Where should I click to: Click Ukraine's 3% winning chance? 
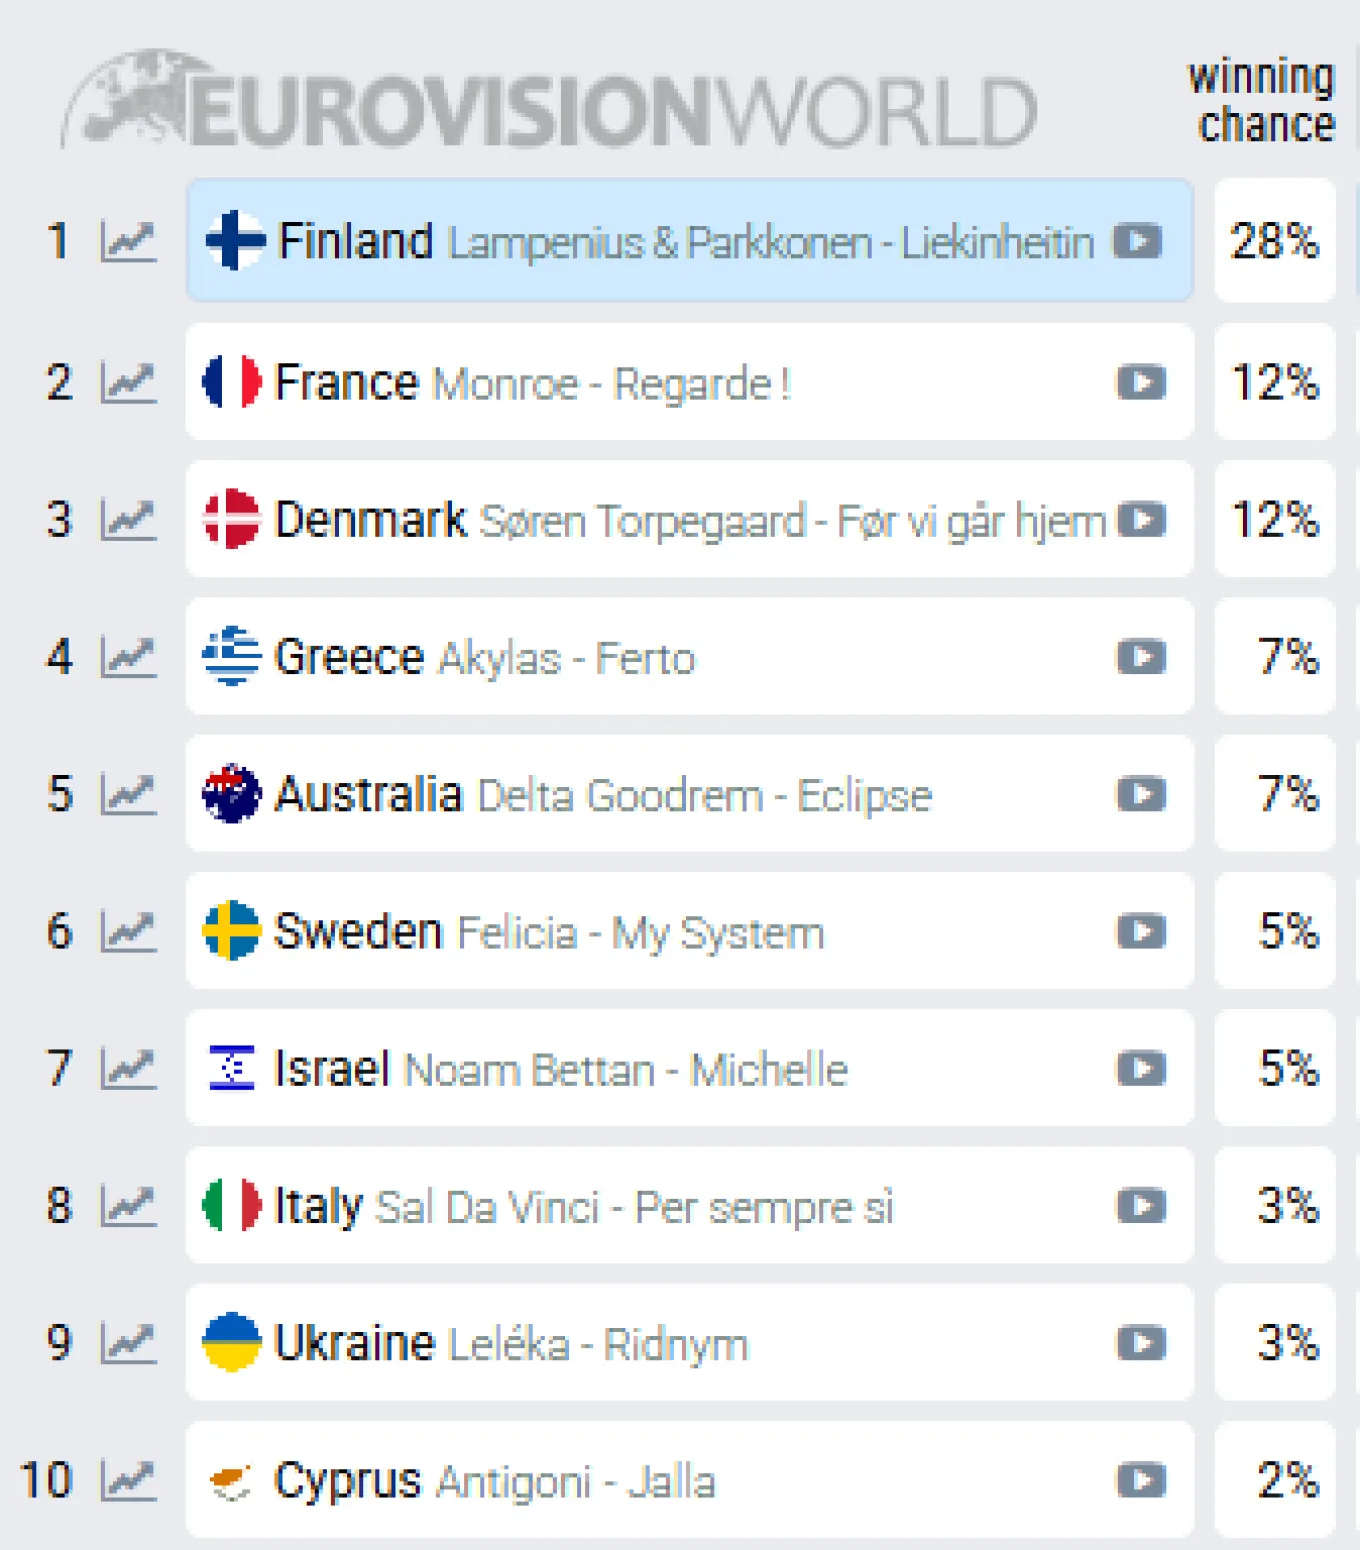1274,1344
